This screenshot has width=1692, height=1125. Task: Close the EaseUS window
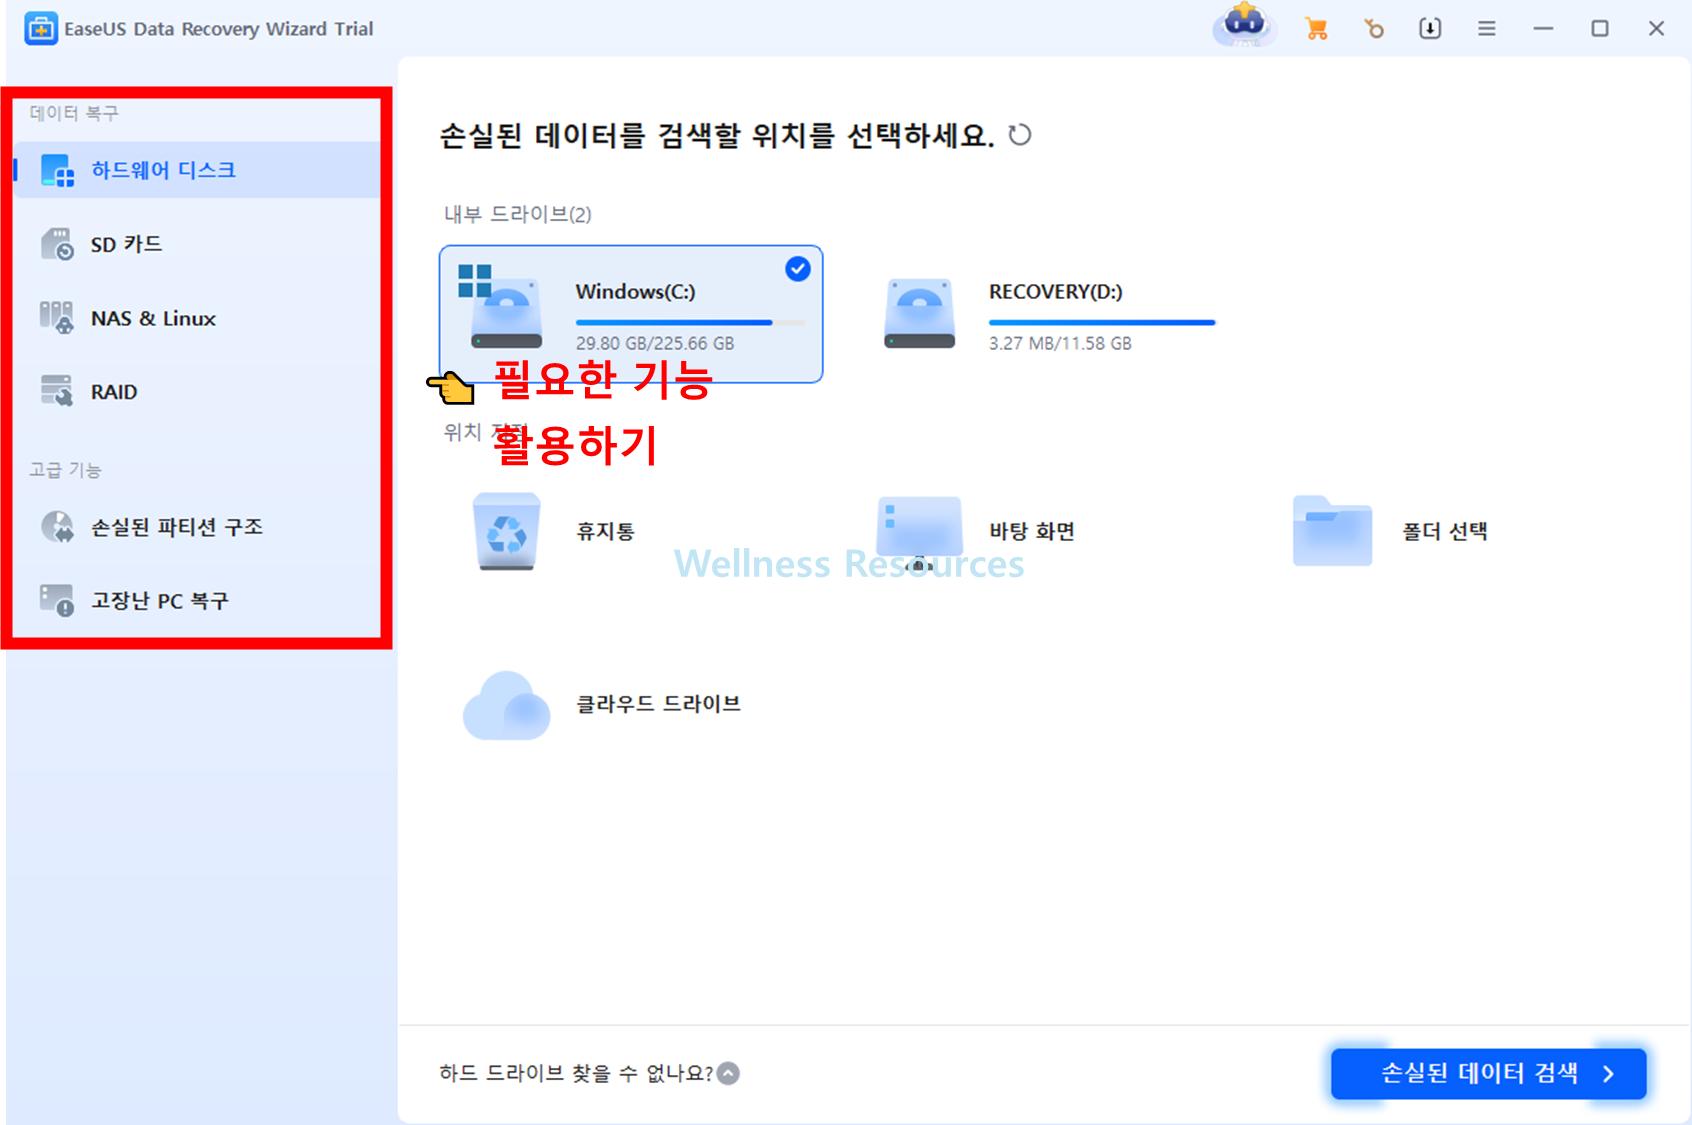pyautogui.click(x=1657, y=29)
